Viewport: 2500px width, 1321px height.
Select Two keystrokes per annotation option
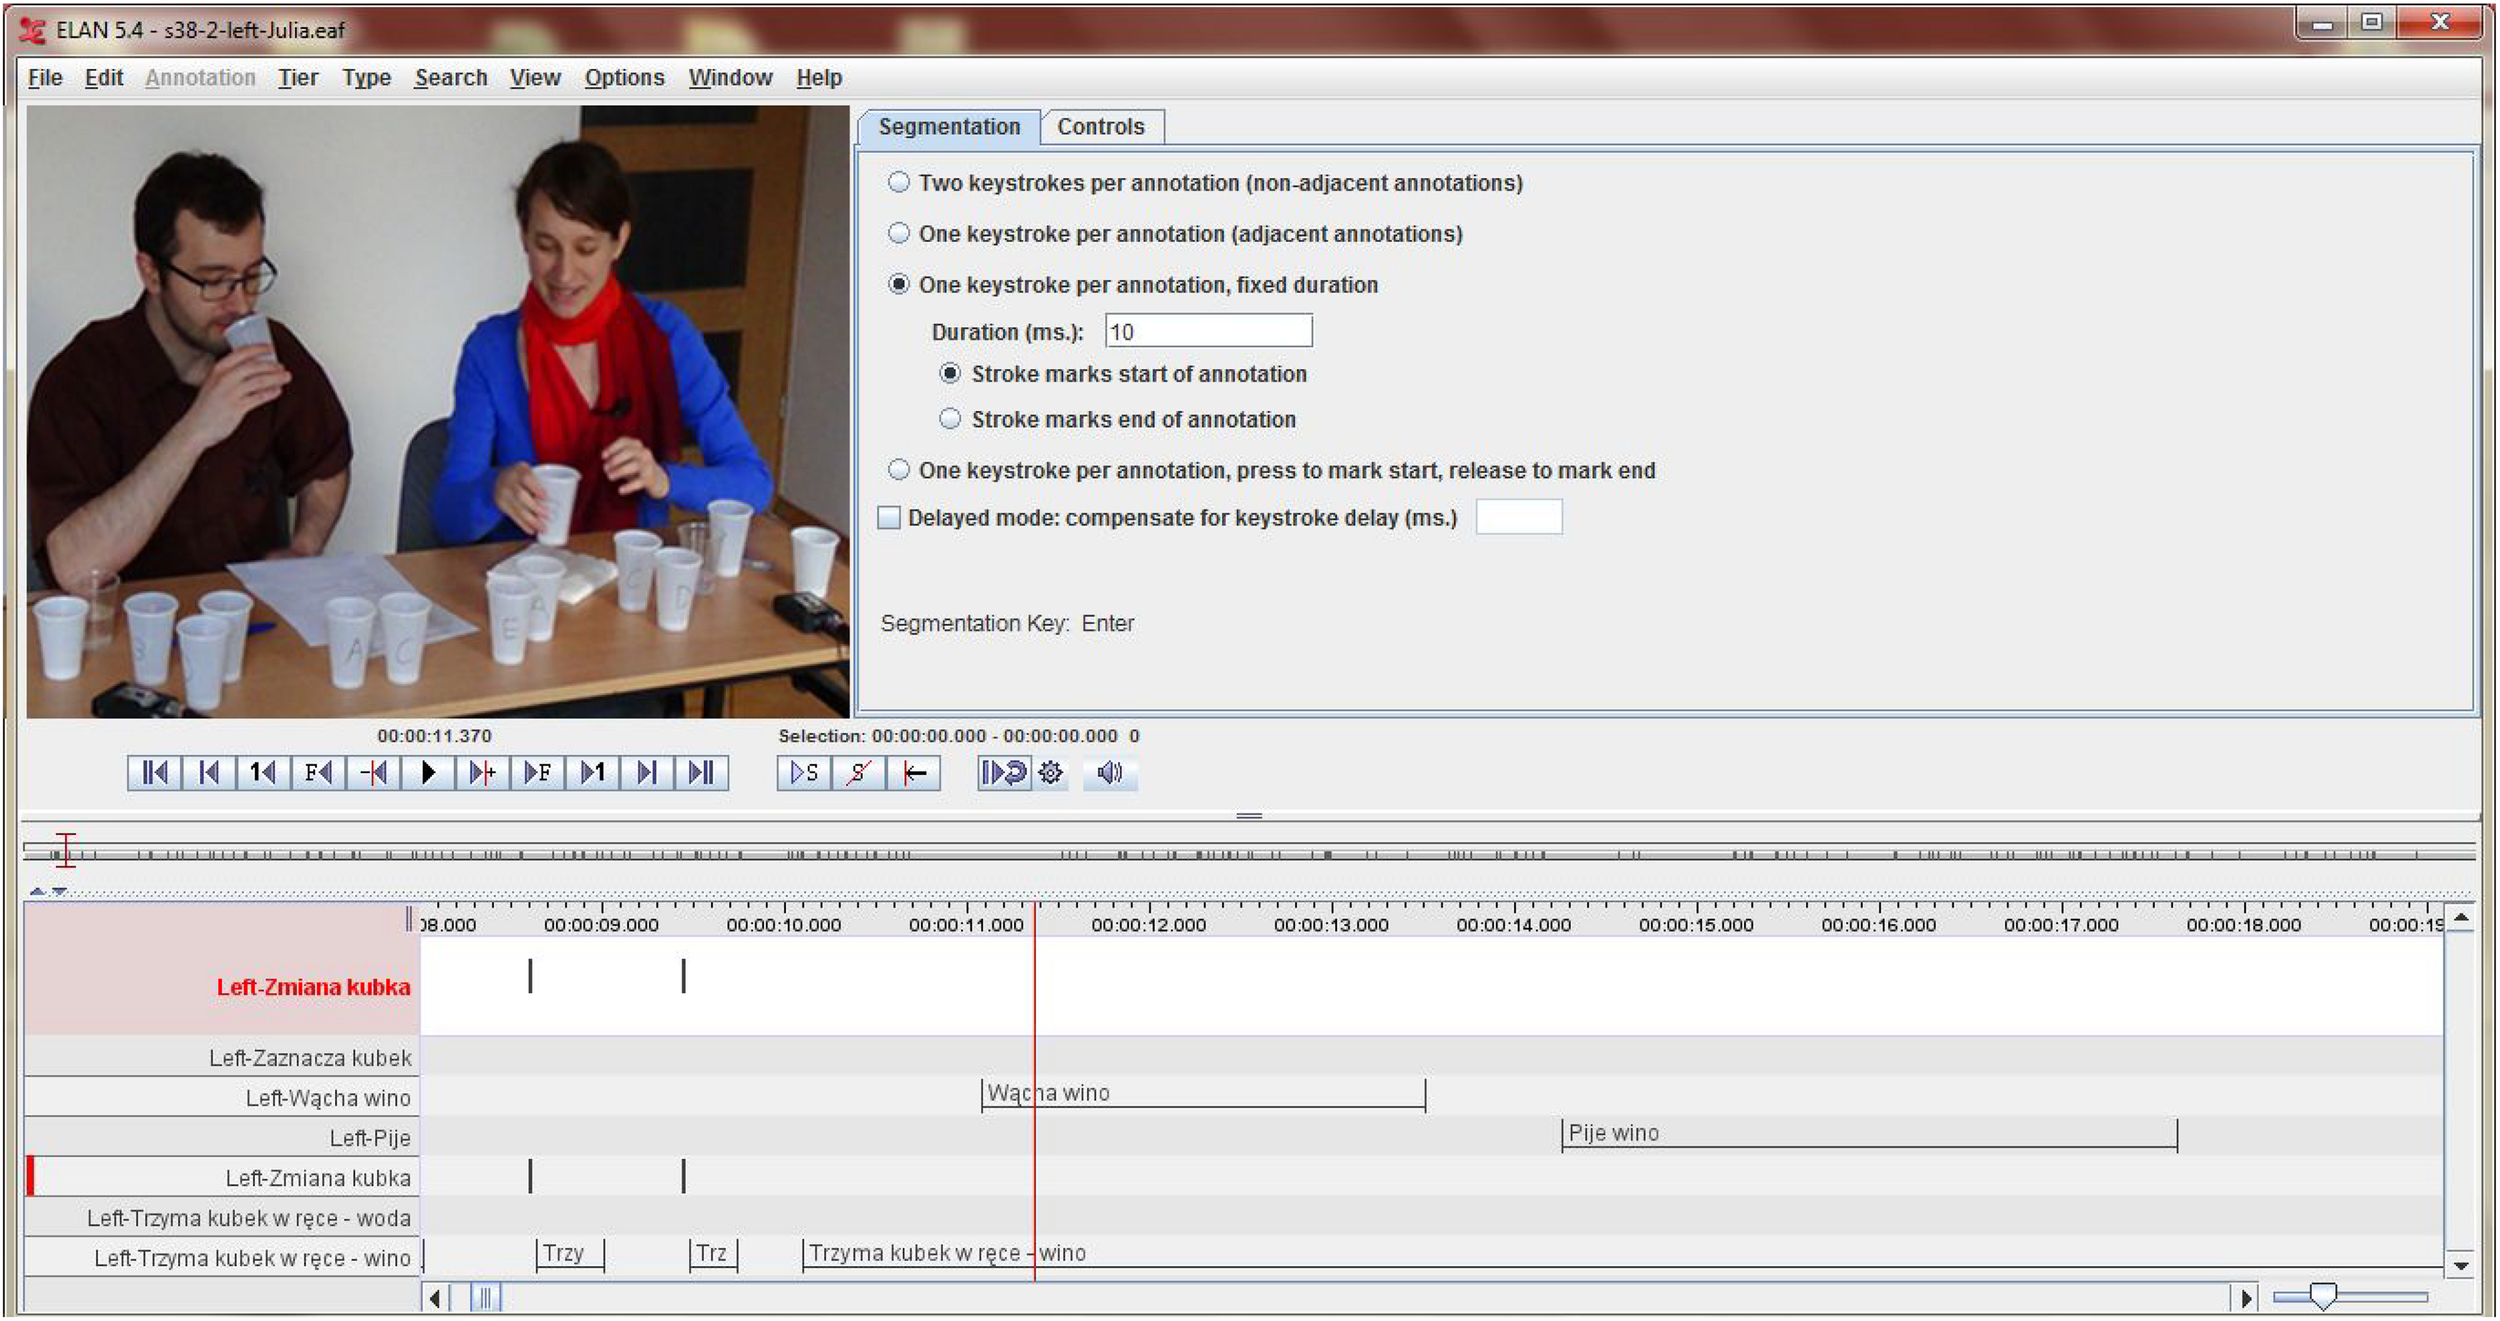899,182
